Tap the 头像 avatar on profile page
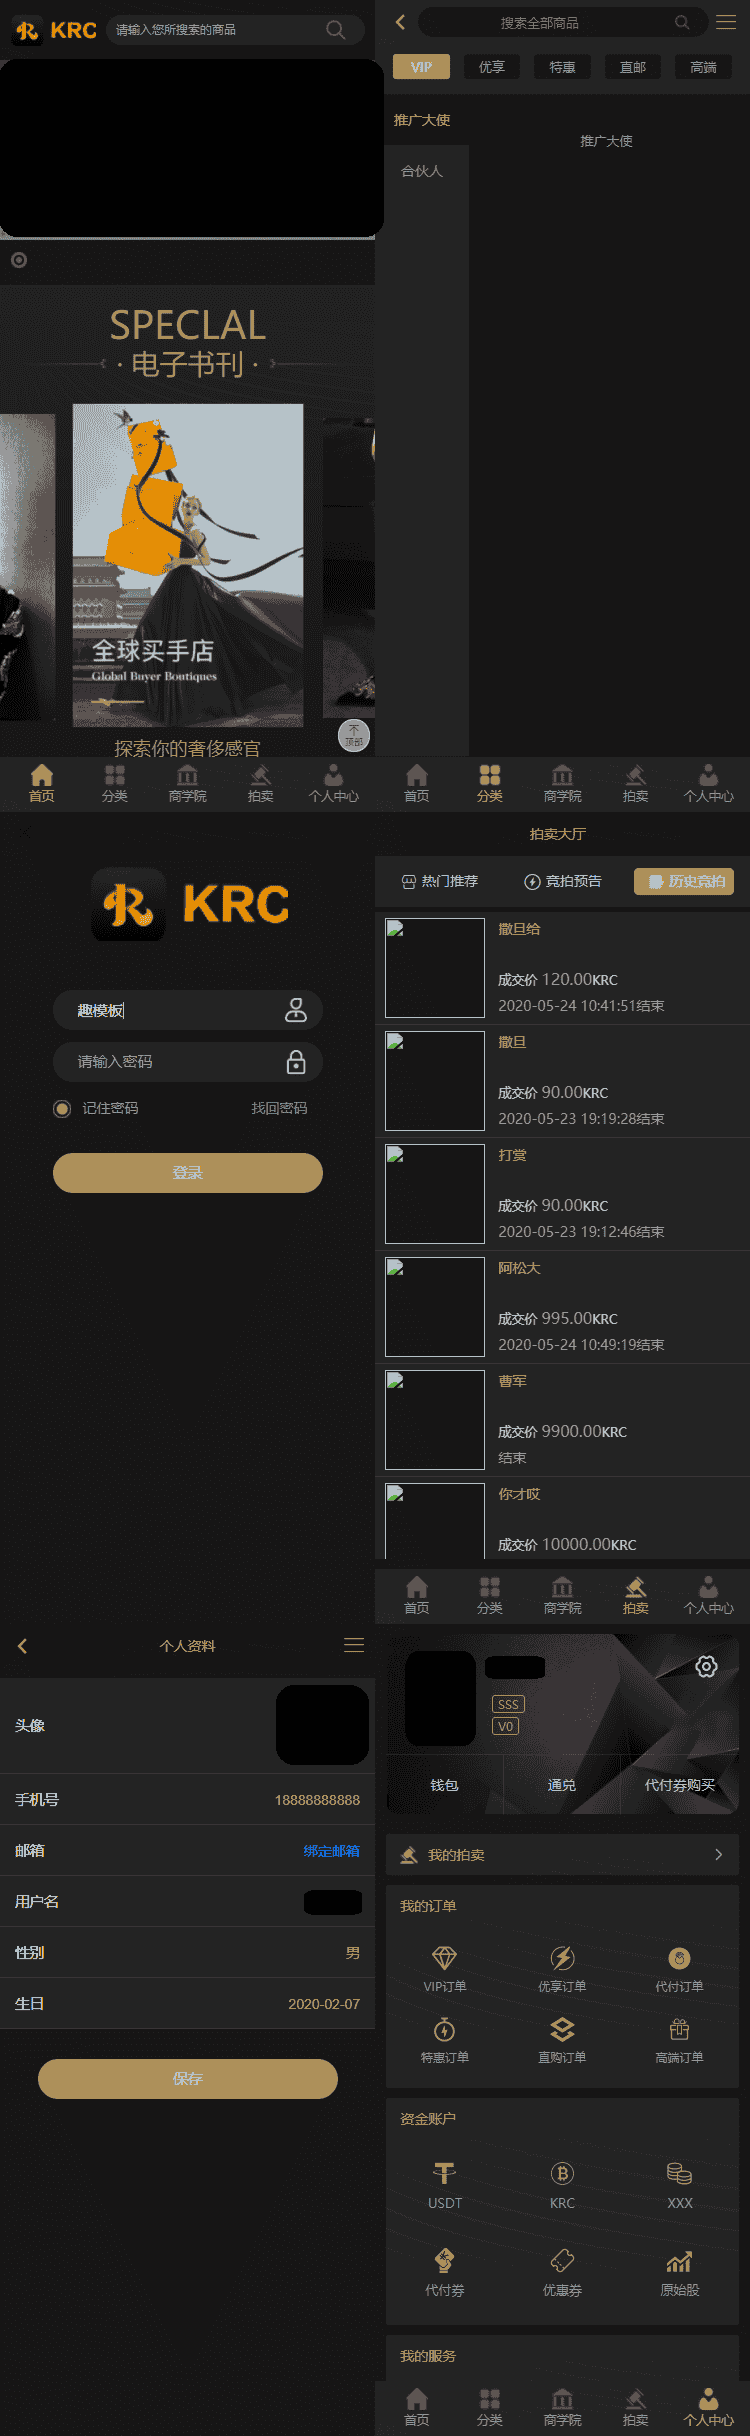This screenshot has width=750, height=2436. tap(322, 1725)
